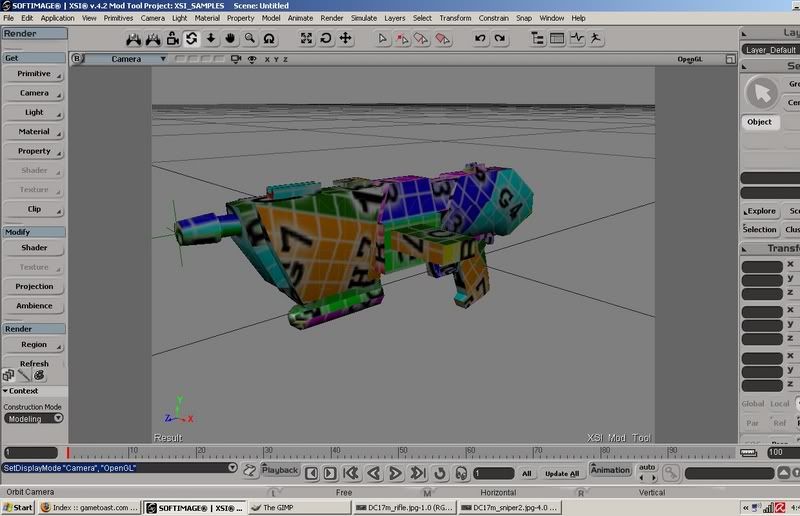Open the command history dropdown arrow

tap(232, 468)
